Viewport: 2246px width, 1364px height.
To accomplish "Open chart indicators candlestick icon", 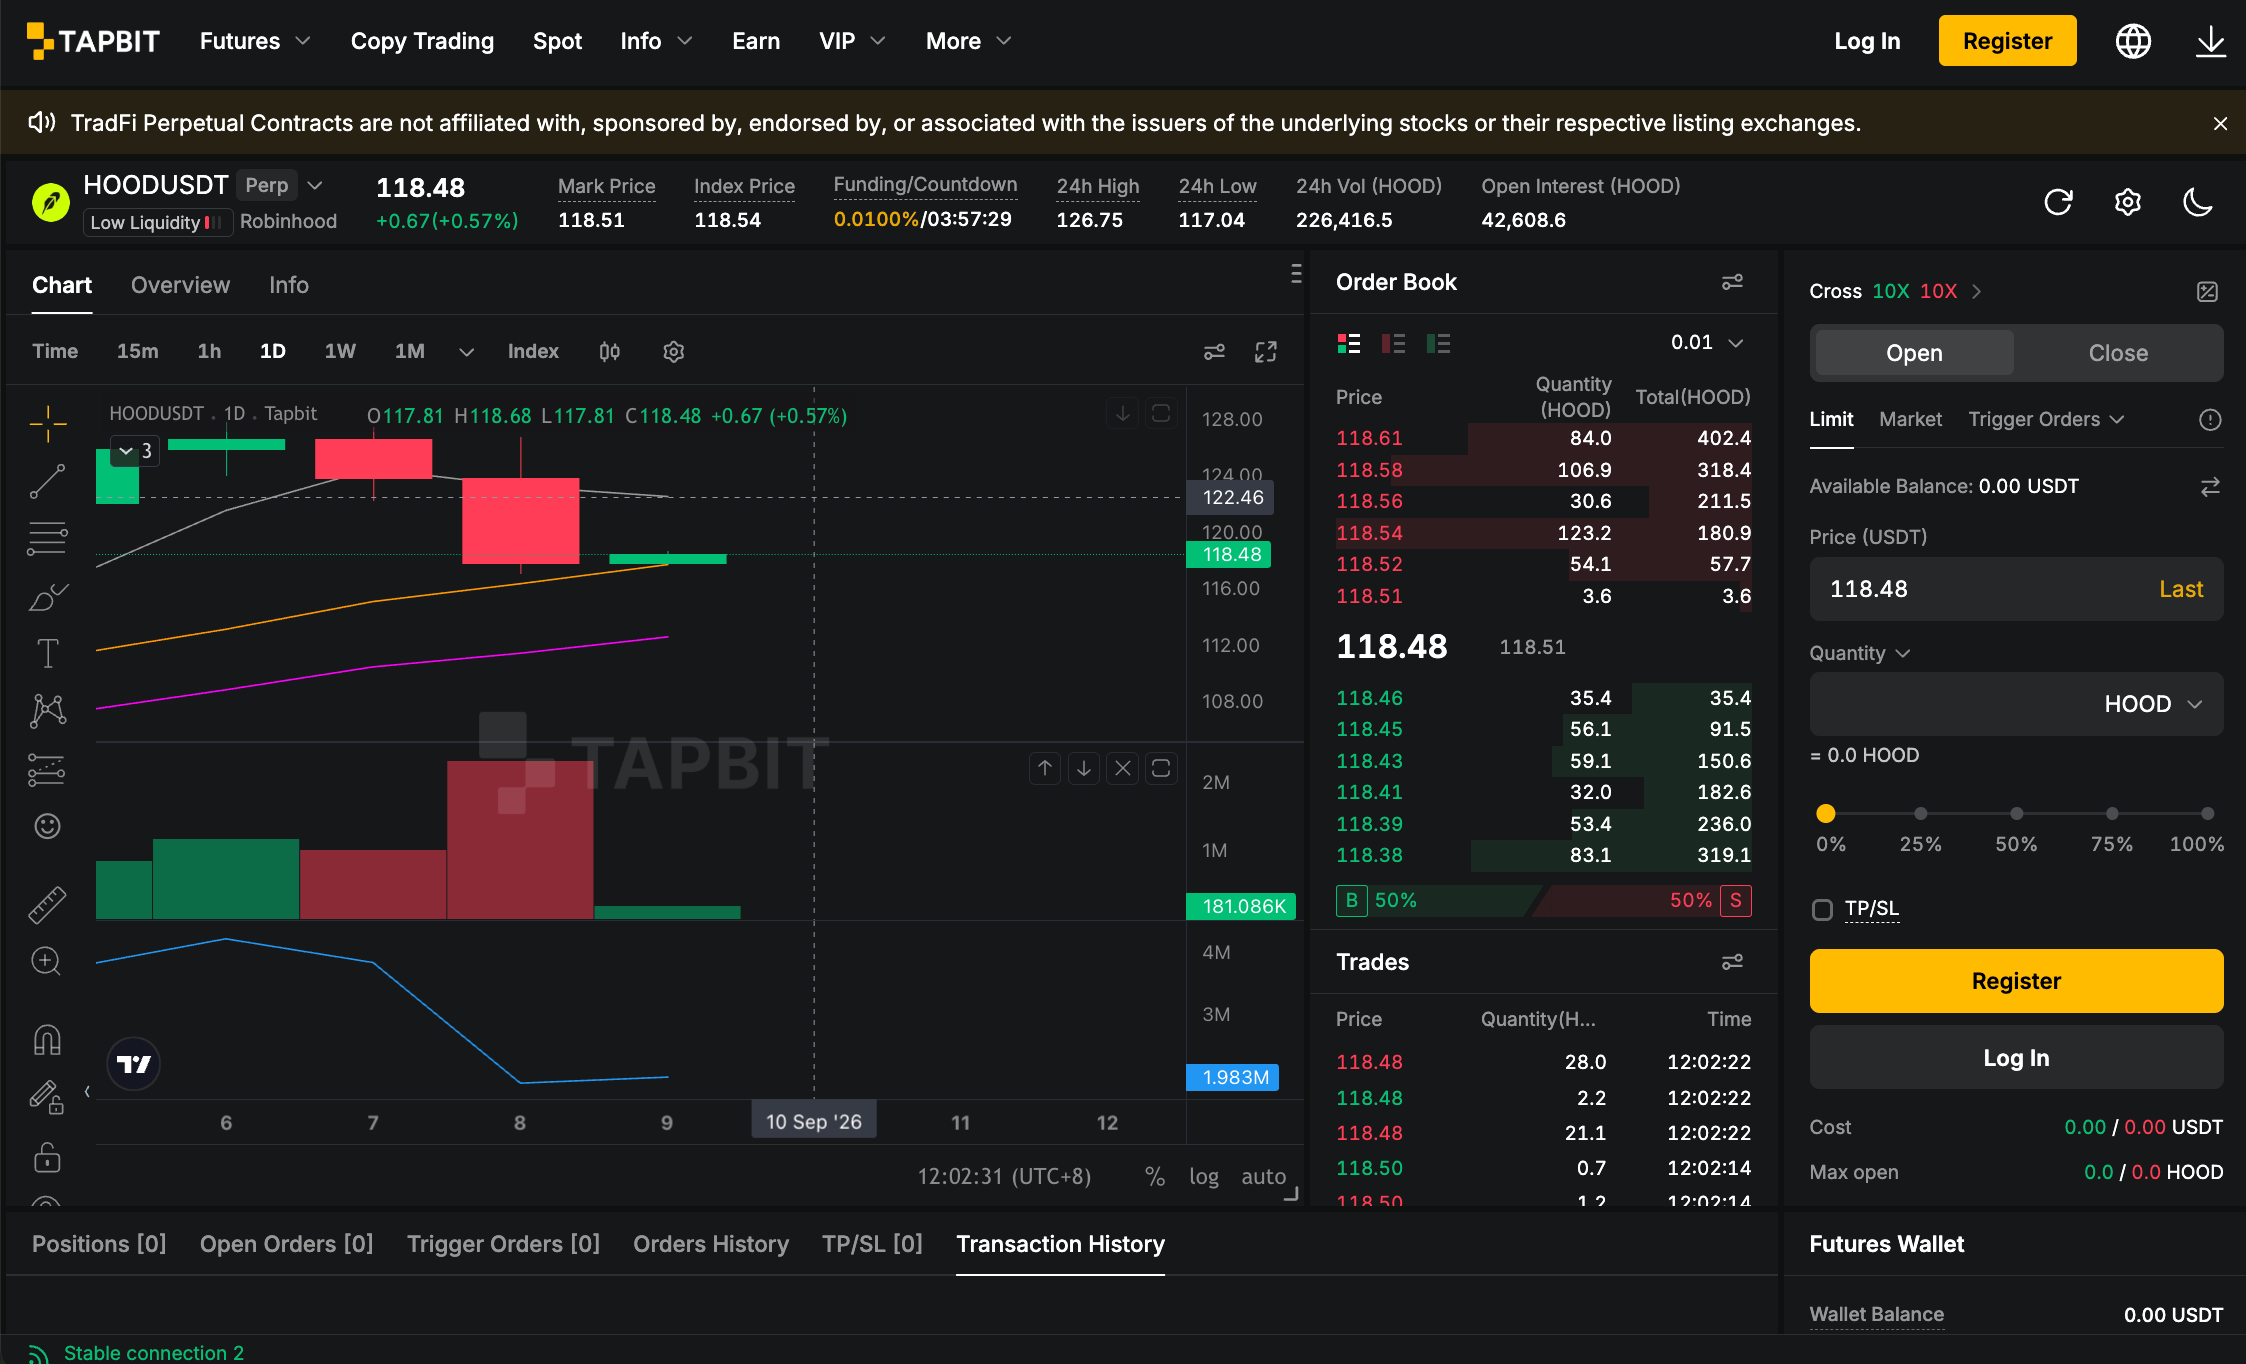I will (609, 352).
